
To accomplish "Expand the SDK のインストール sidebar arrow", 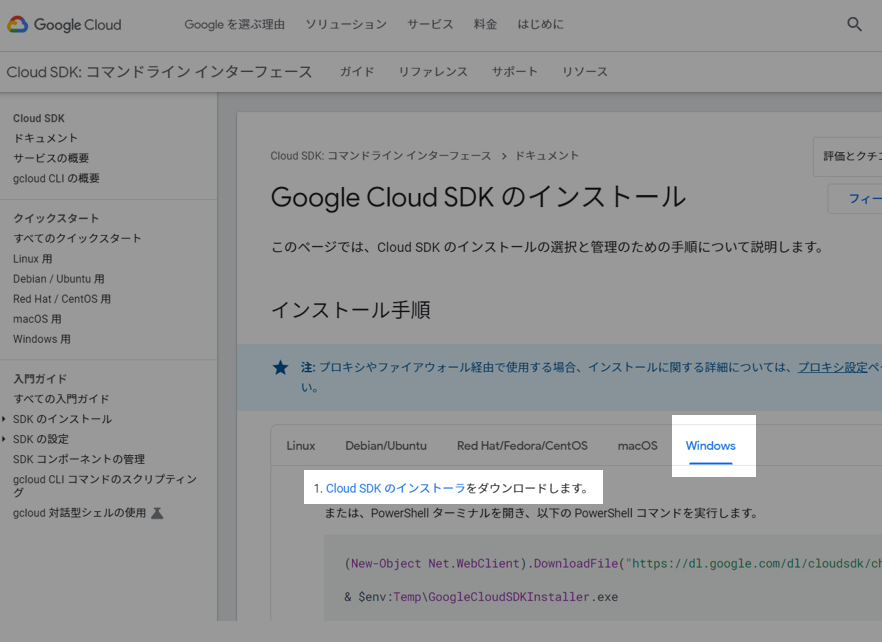I will (x=4, y=419).
